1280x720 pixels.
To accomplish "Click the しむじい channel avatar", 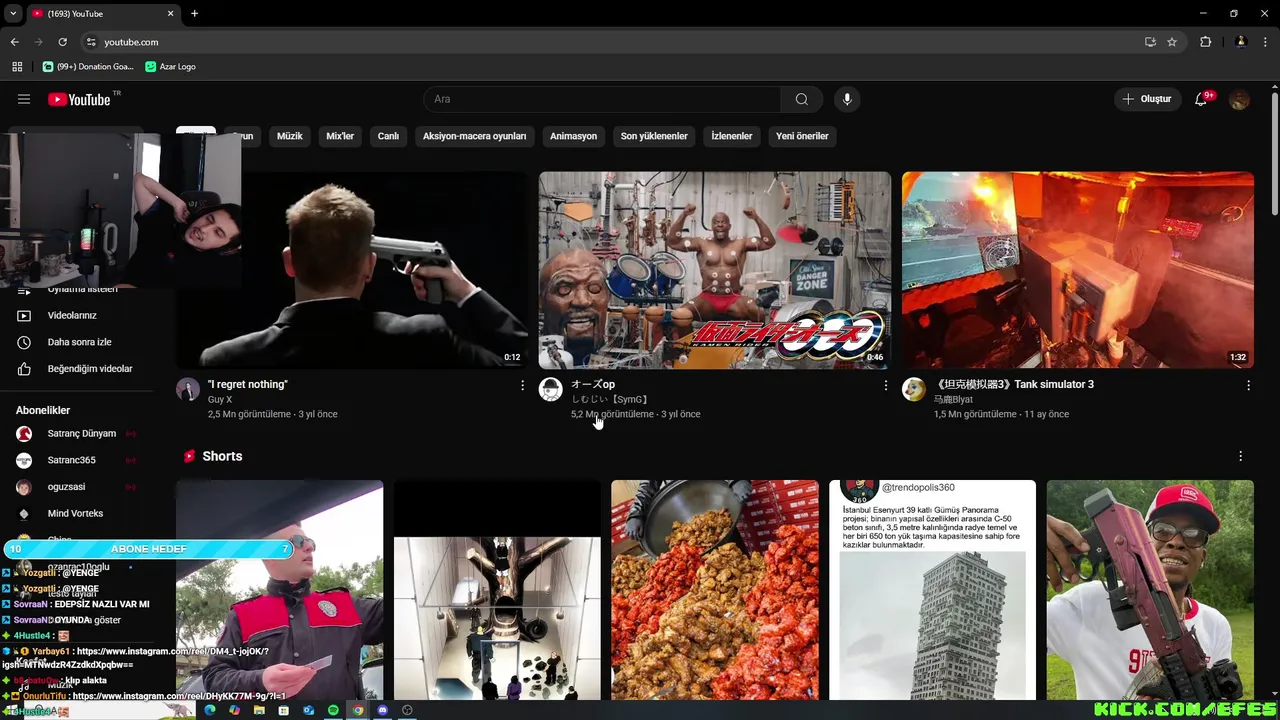I will (x=551, y=389).
